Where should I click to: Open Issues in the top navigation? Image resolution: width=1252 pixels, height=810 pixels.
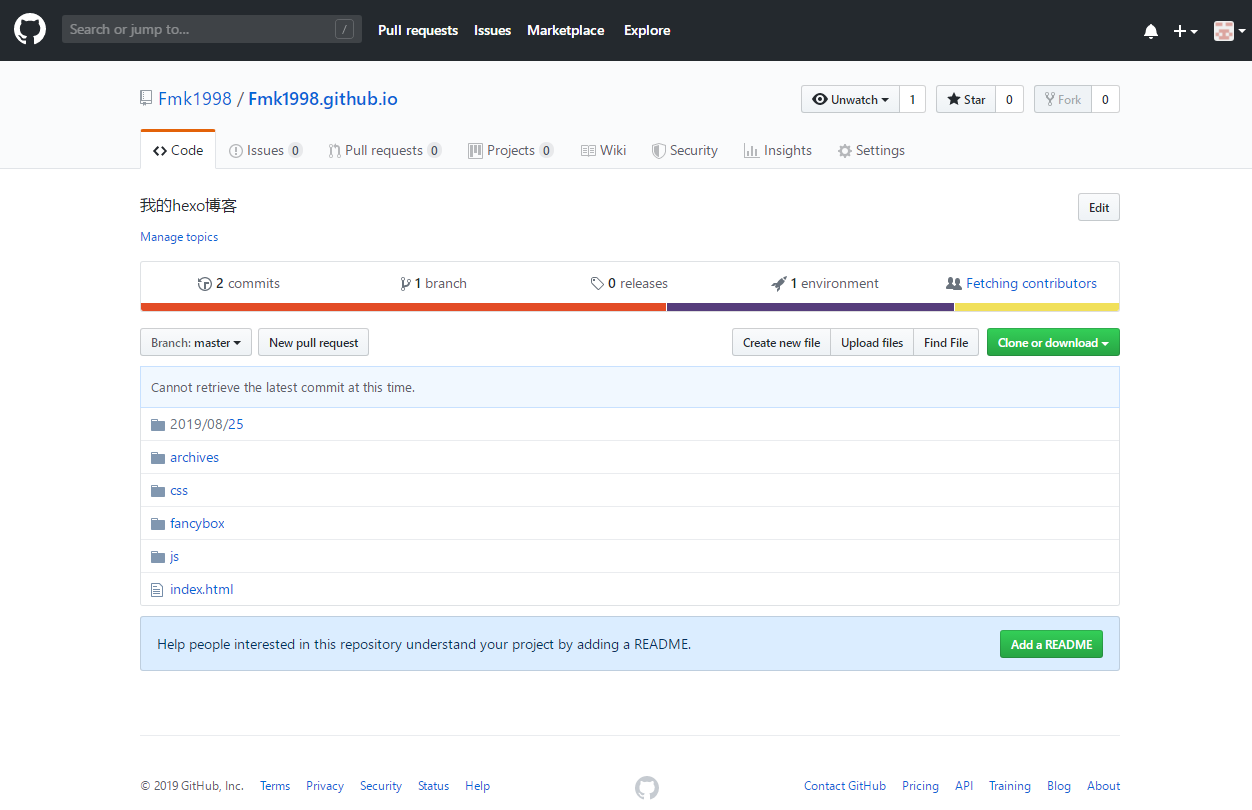pyautogui.click(x=492, y=31)
